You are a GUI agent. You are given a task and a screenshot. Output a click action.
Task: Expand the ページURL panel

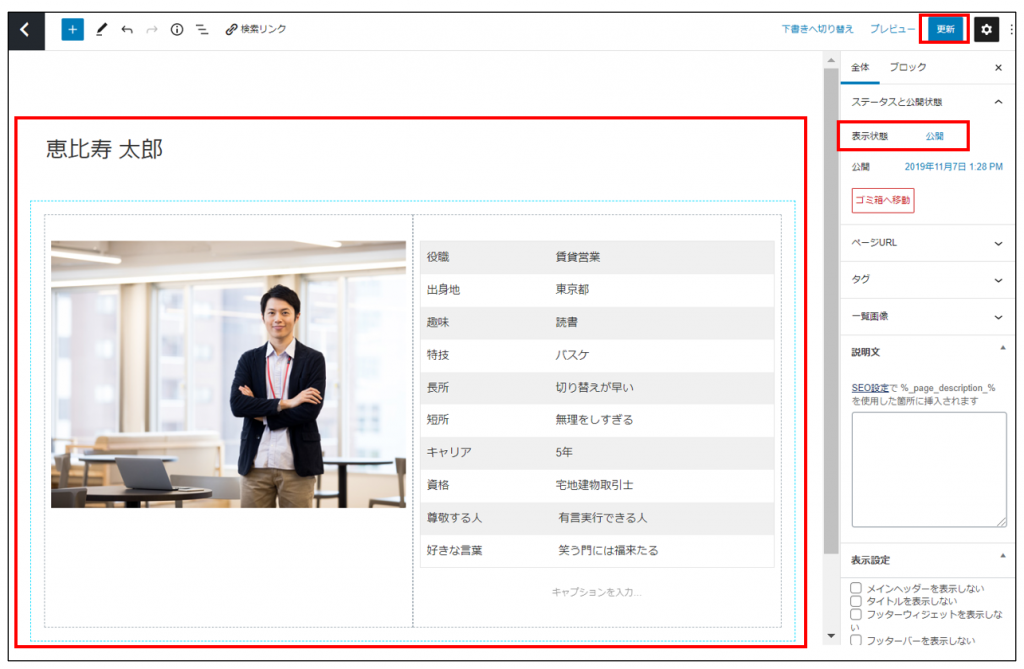click(926, 243)
